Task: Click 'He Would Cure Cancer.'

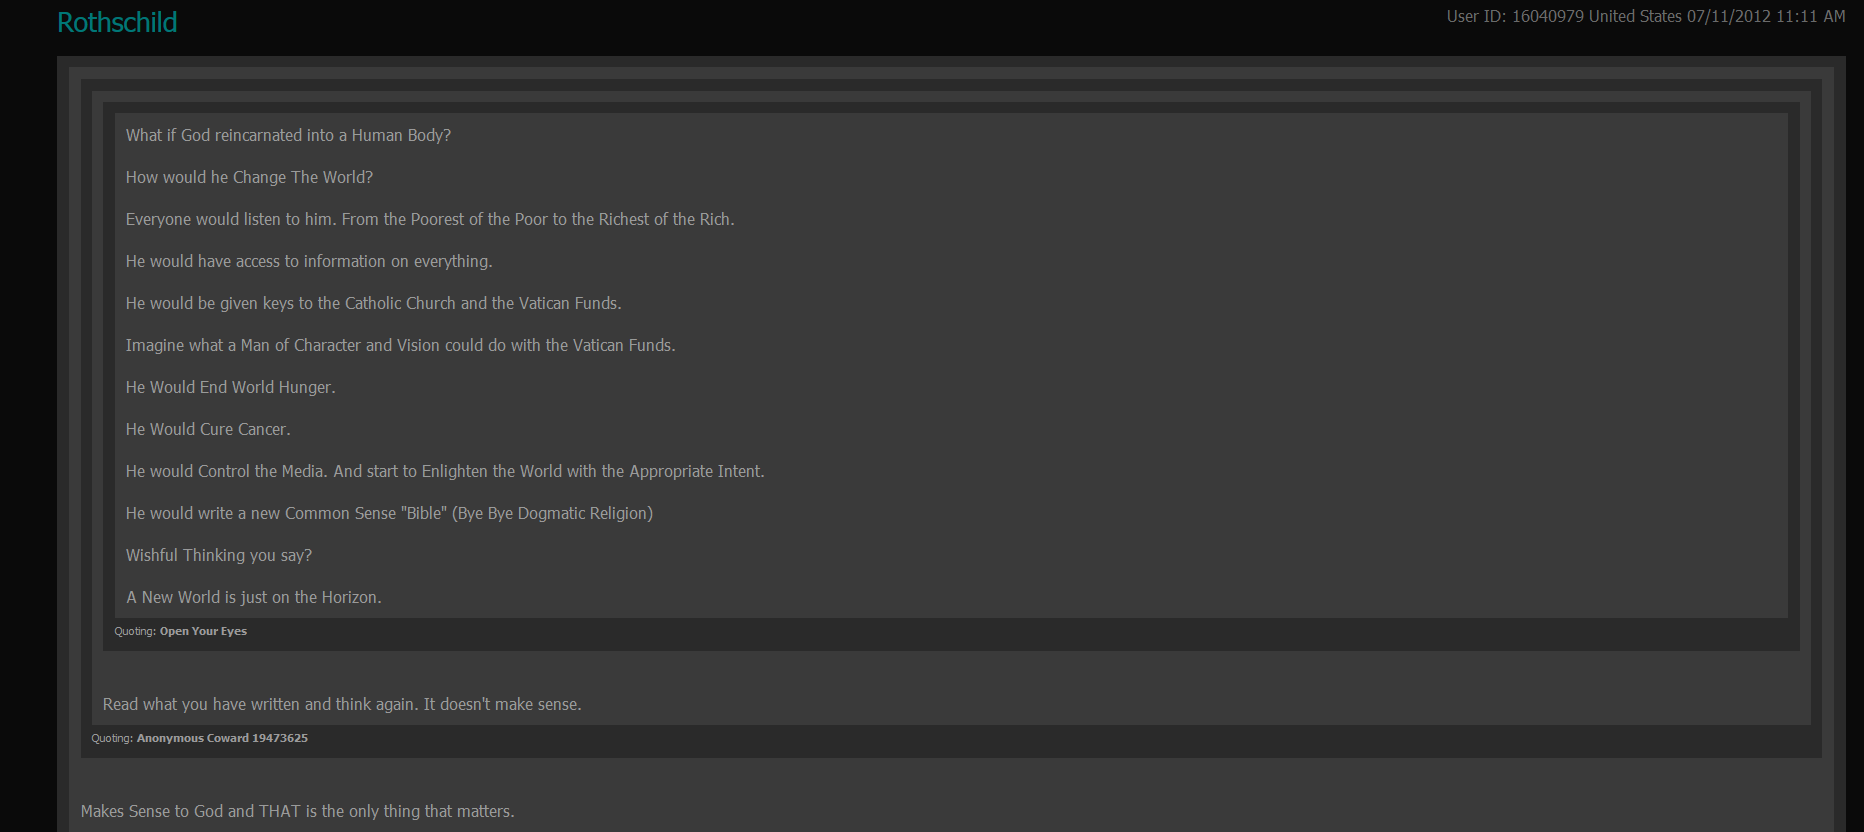Action: 208,429
